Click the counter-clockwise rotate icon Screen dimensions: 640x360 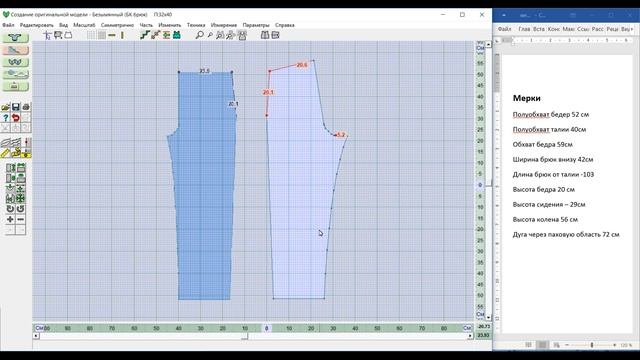click(x=10, y=209)
